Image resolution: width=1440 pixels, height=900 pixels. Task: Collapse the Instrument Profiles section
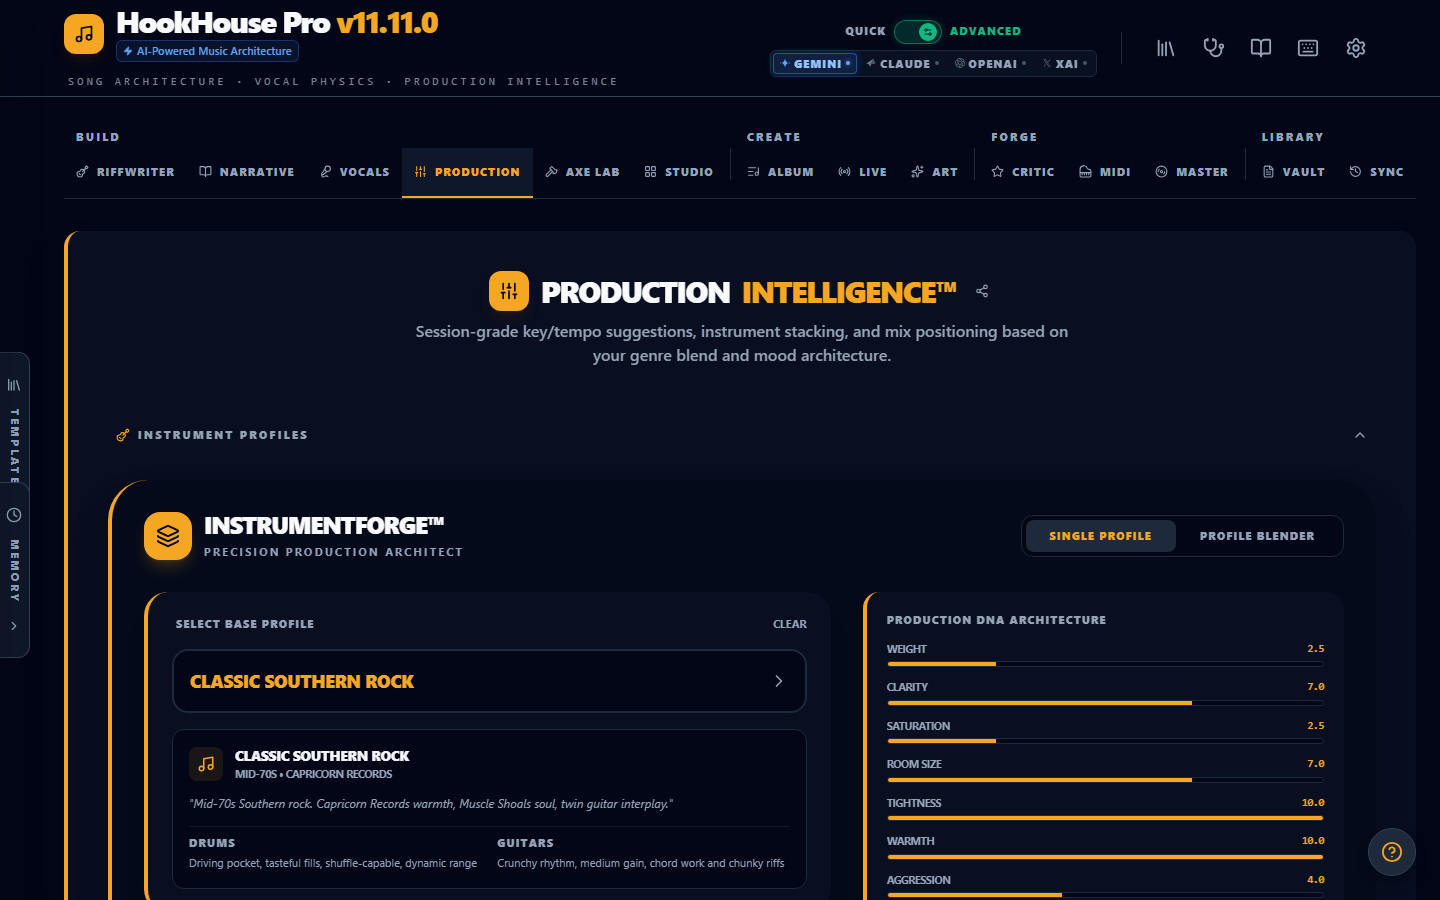pos(1359,435)
